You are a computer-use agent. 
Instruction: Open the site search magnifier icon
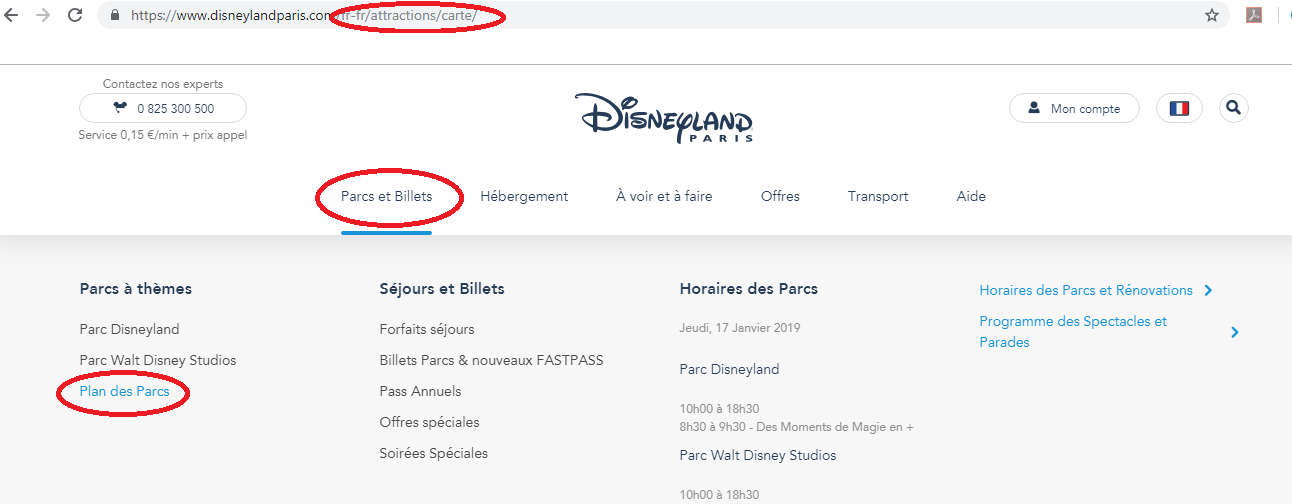1234,108
